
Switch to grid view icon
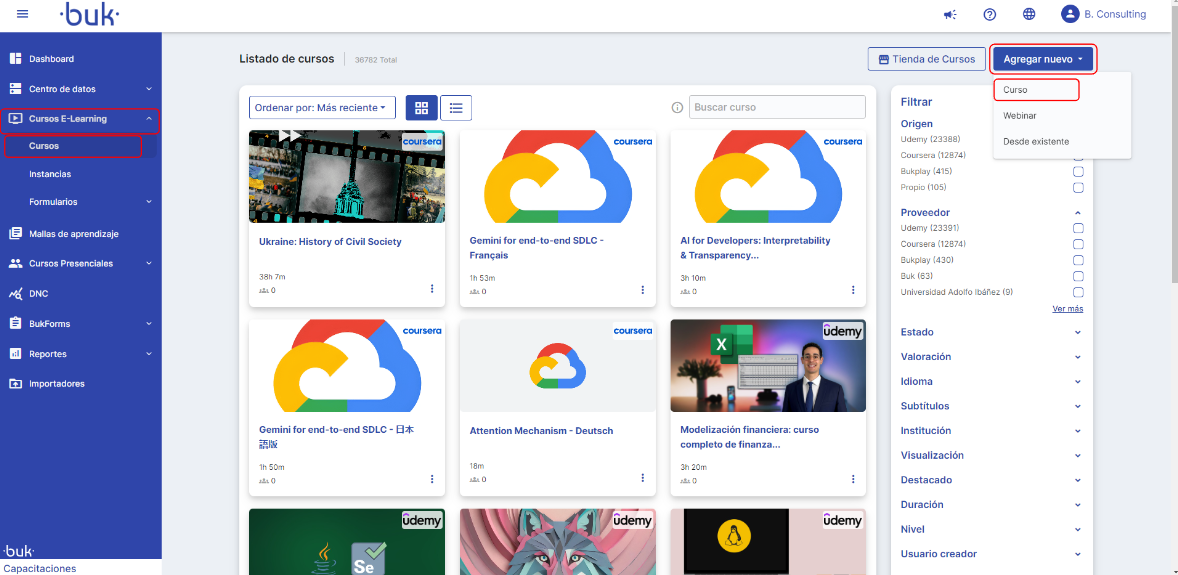(421, 107)
